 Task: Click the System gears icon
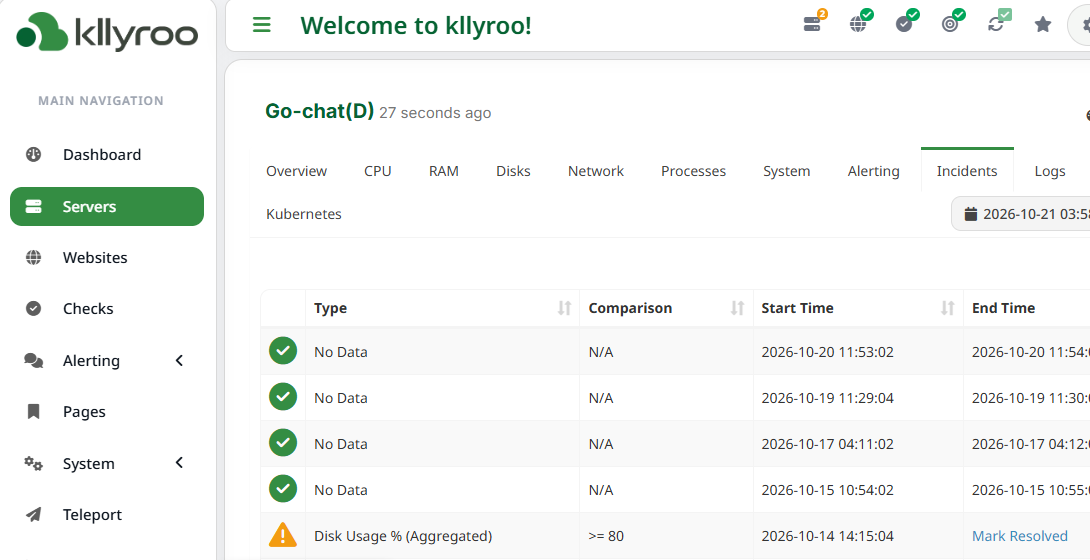tap(33, 463)
